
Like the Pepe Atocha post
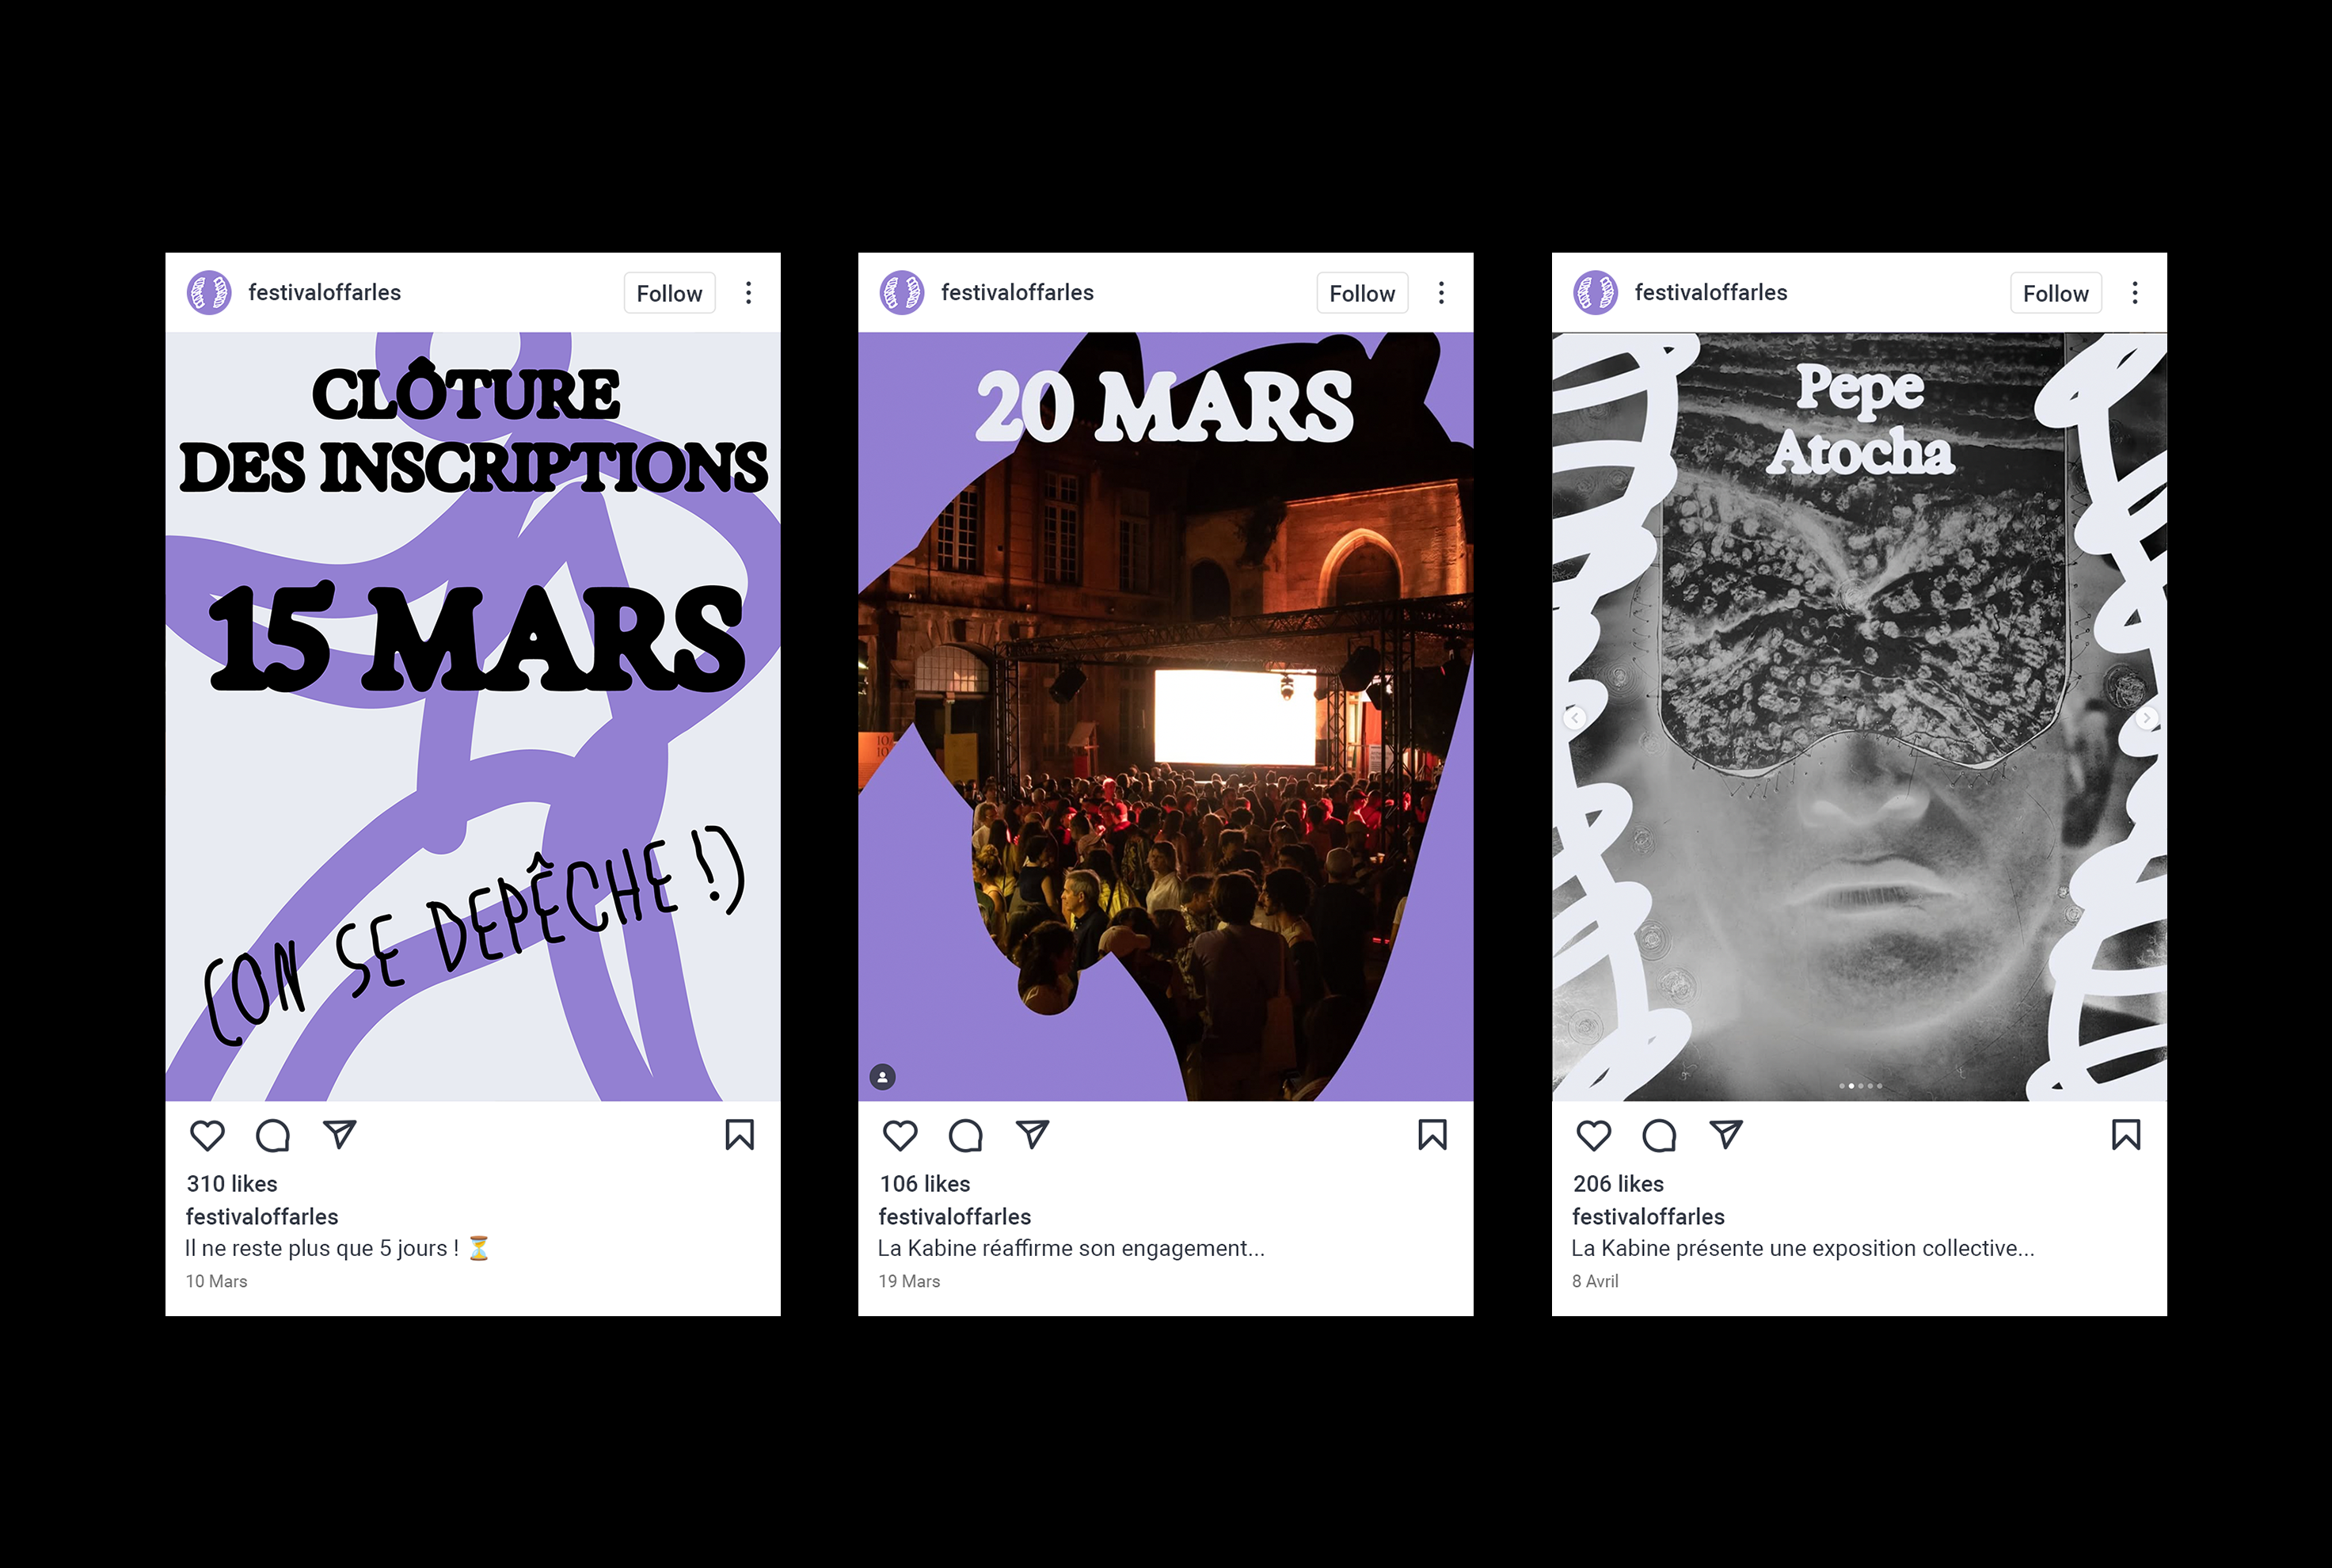(1594, 1135)
